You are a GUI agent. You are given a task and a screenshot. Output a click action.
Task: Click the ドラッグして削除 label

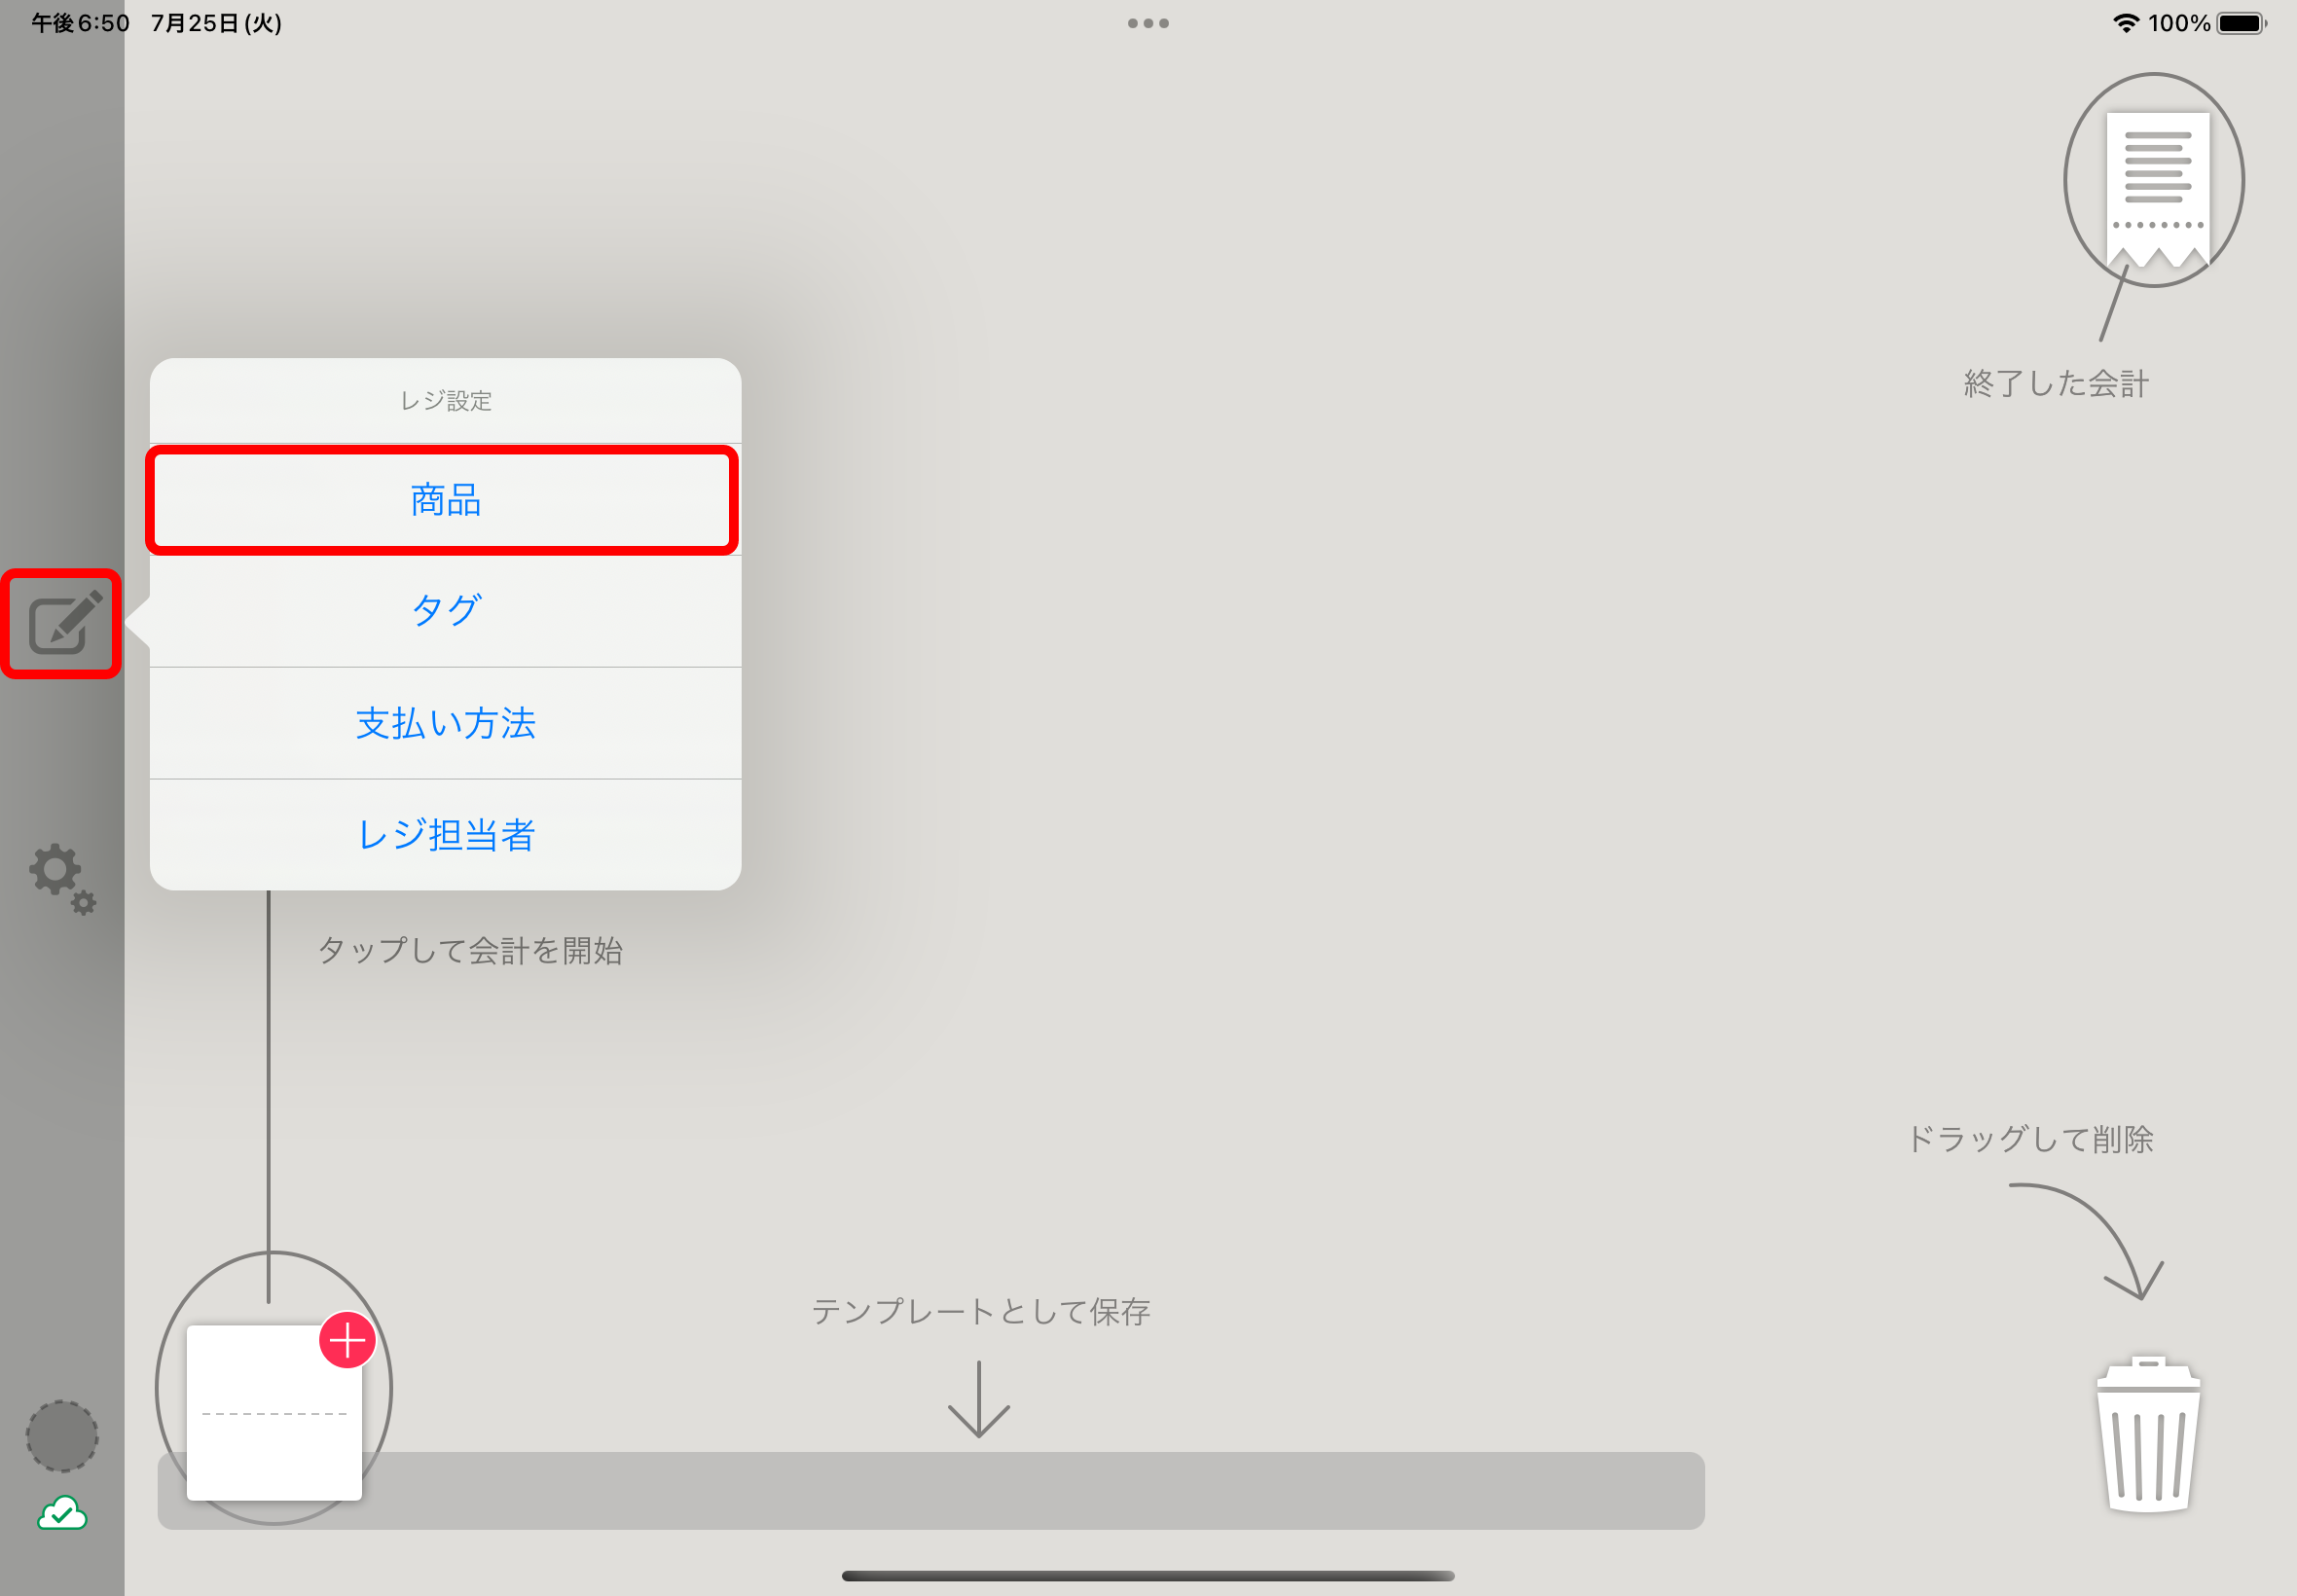2030,1138
